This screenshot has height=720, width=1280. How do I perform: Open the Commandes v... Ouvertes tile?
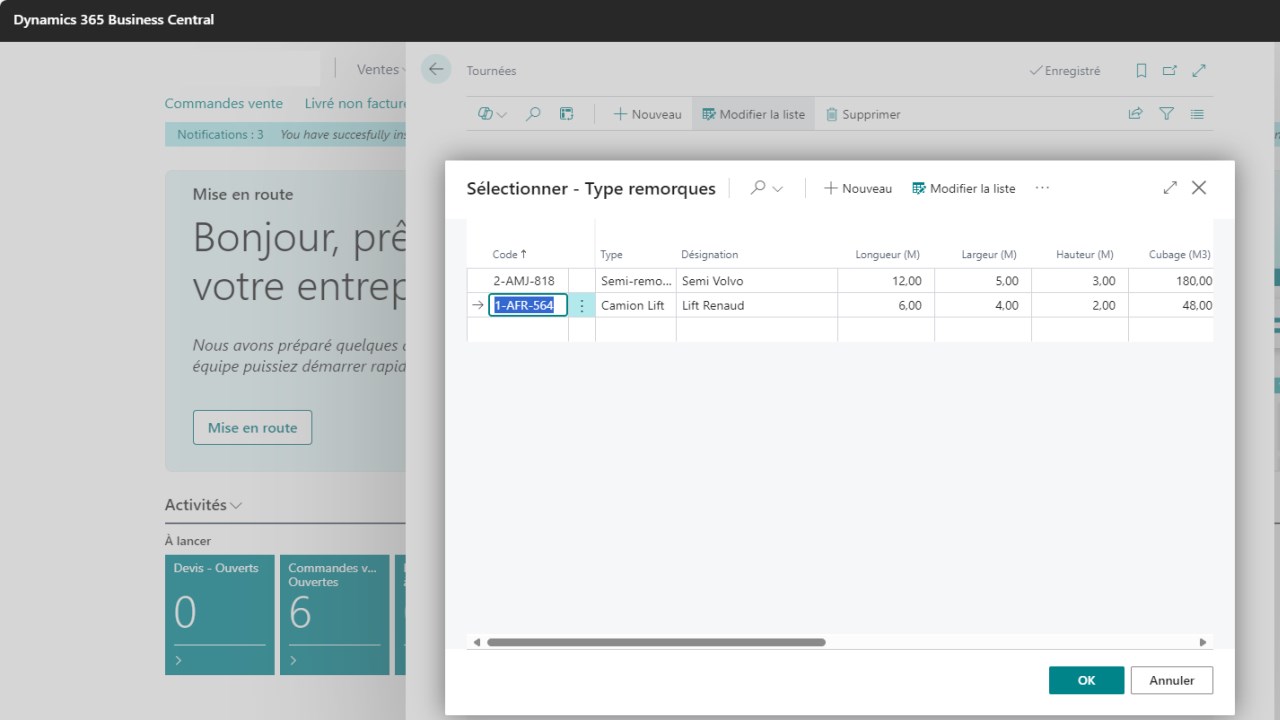335,614
